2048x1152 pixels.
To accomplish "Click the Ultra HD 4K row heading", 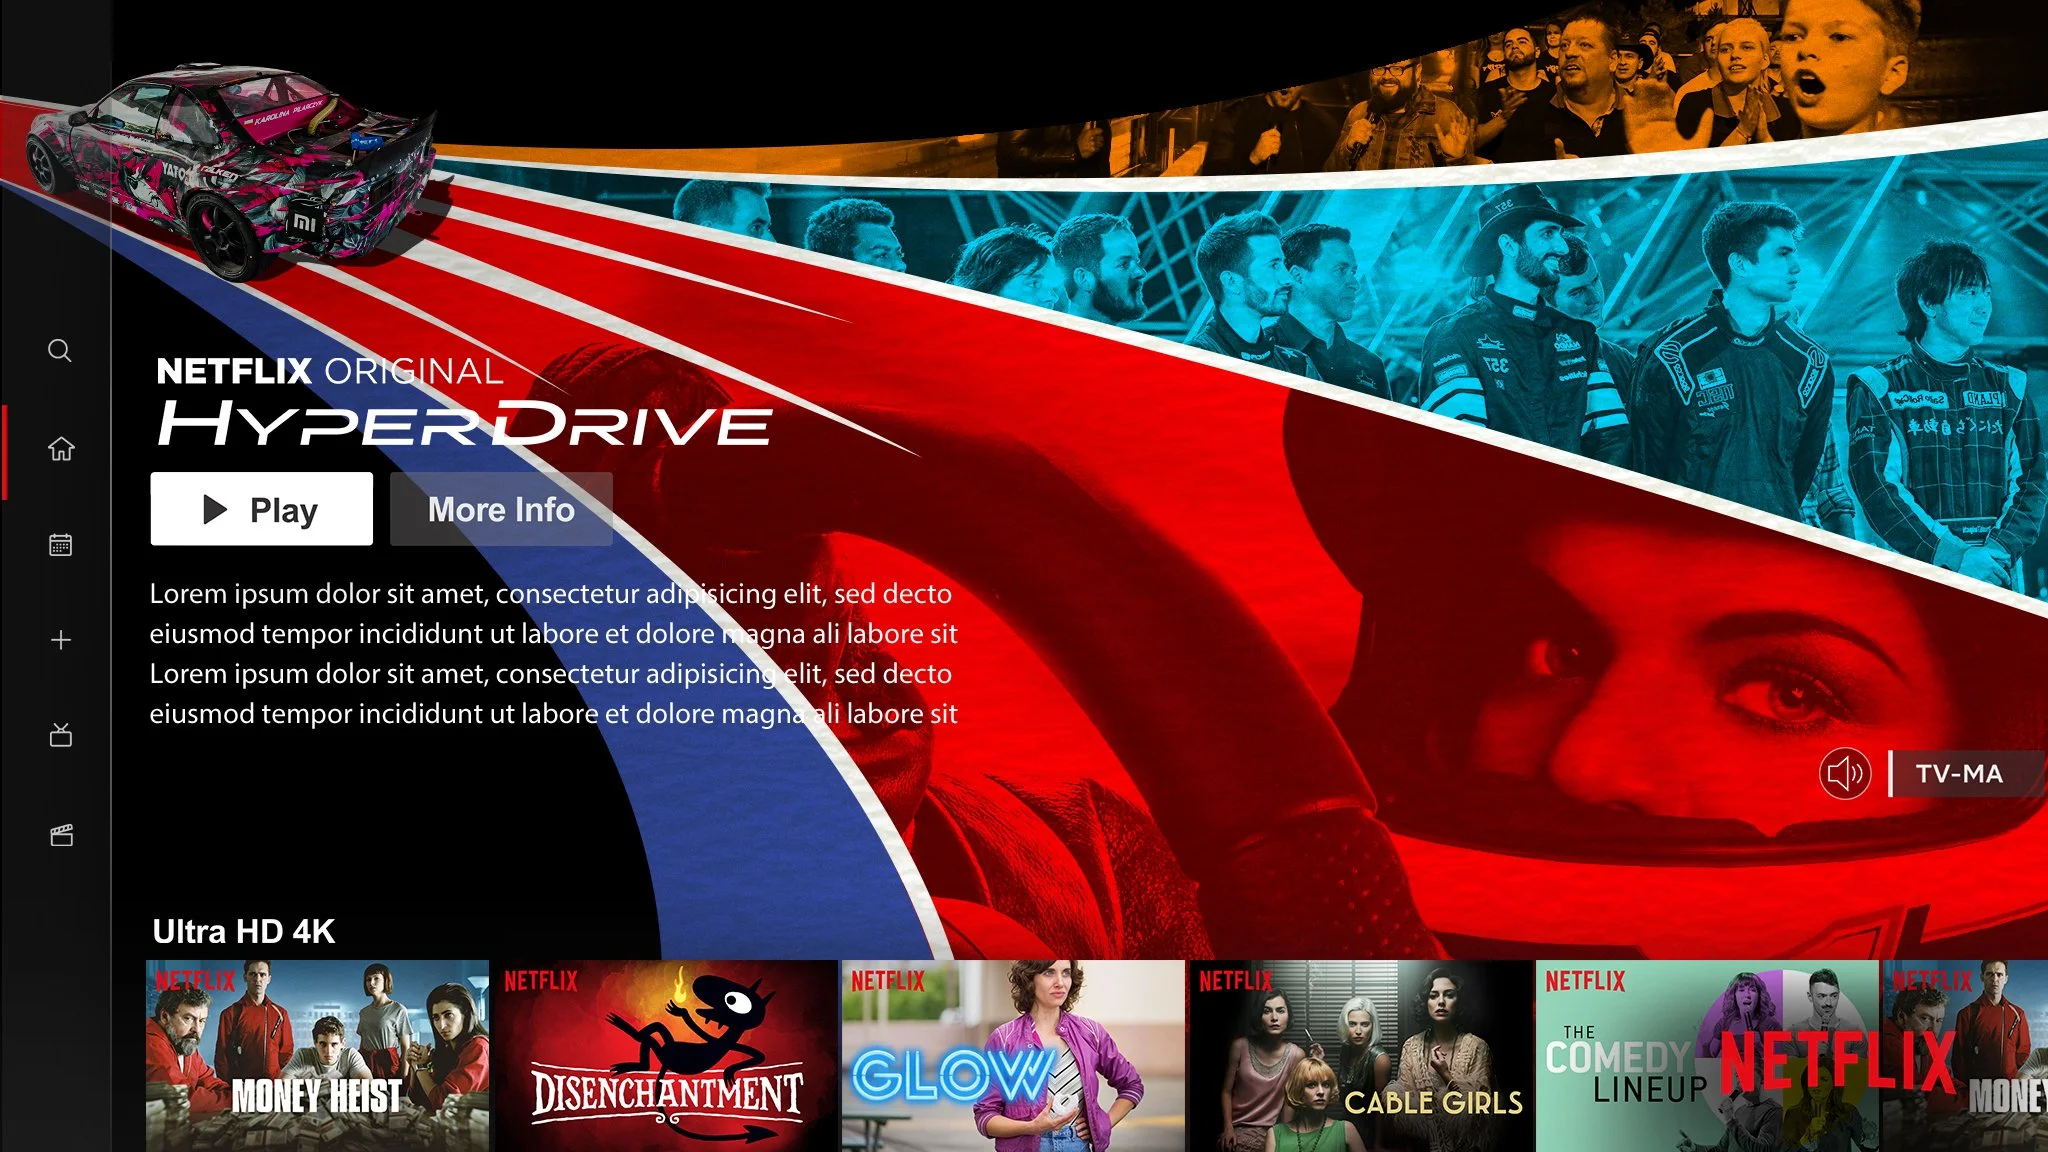I will pos(244,932).
